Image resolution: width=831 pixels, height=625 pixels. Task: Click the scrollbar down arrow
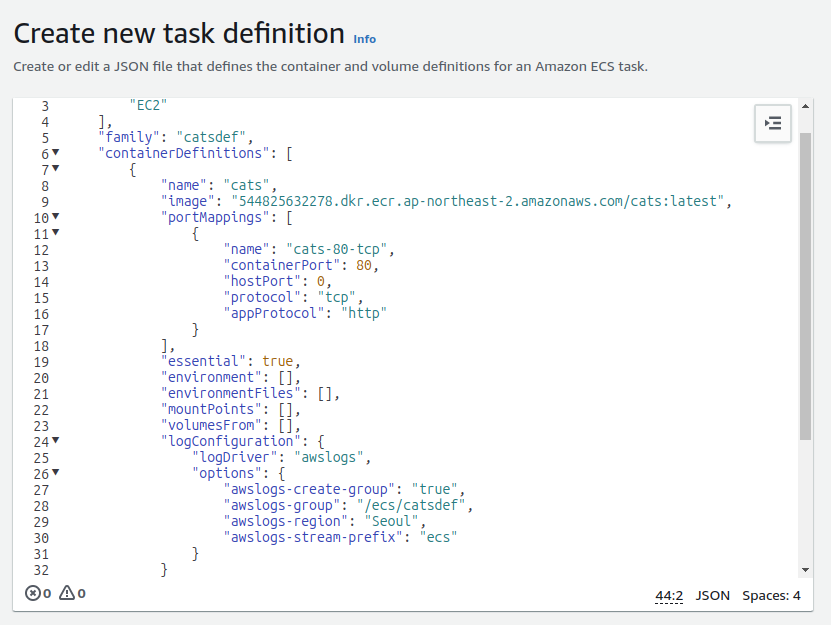(806, 569)
